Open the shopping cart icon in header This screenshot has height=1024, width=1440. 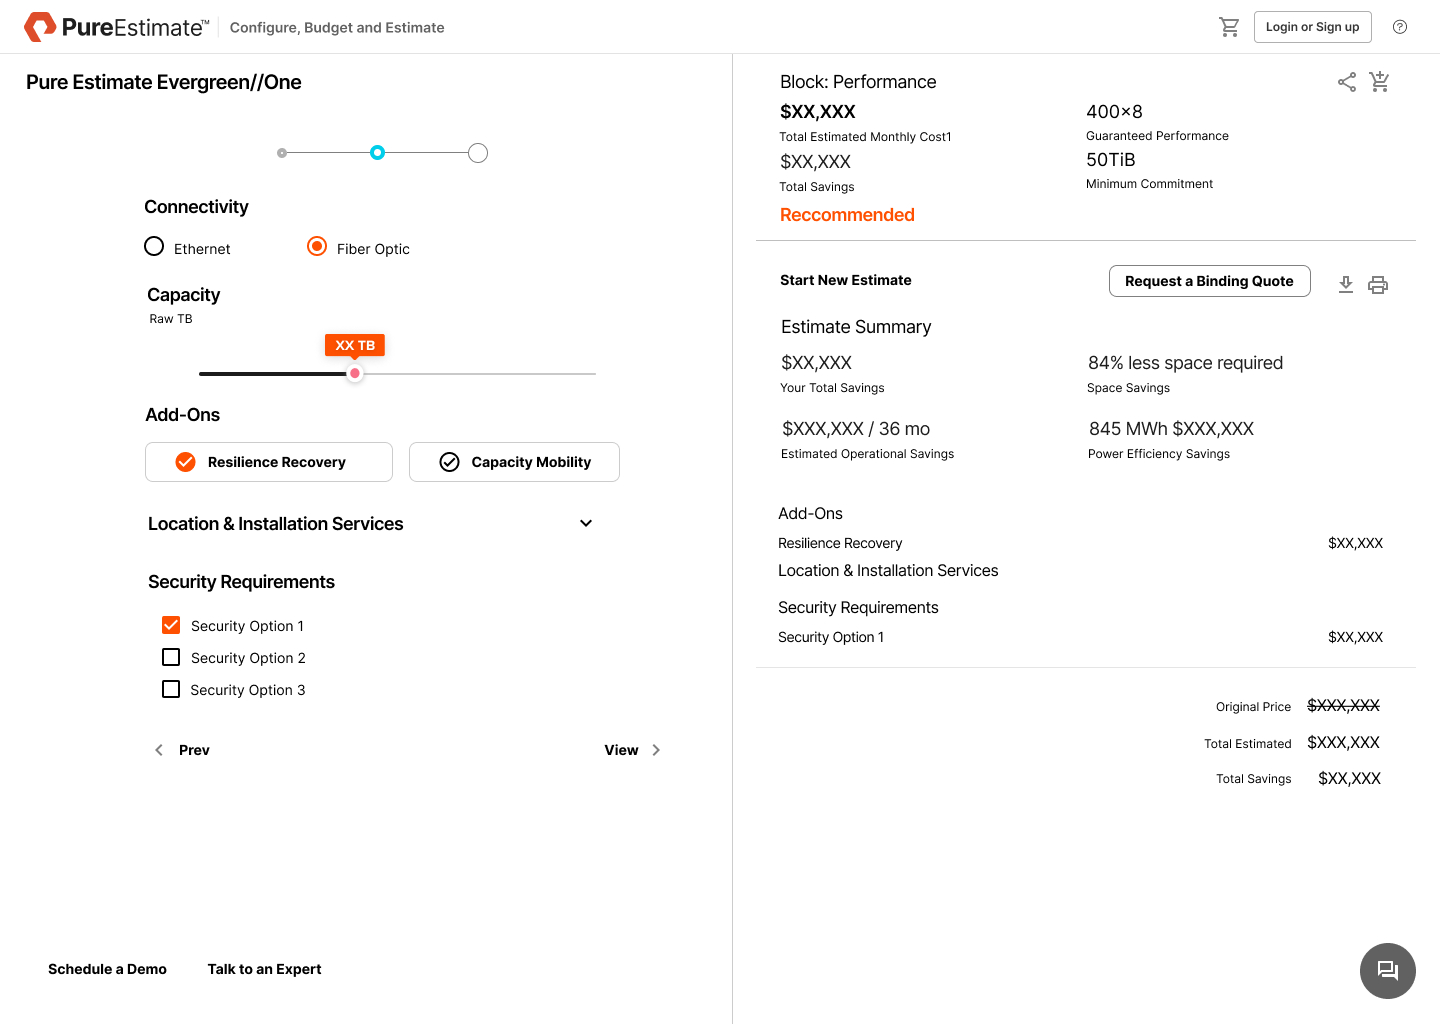[x=1229, y=27]
